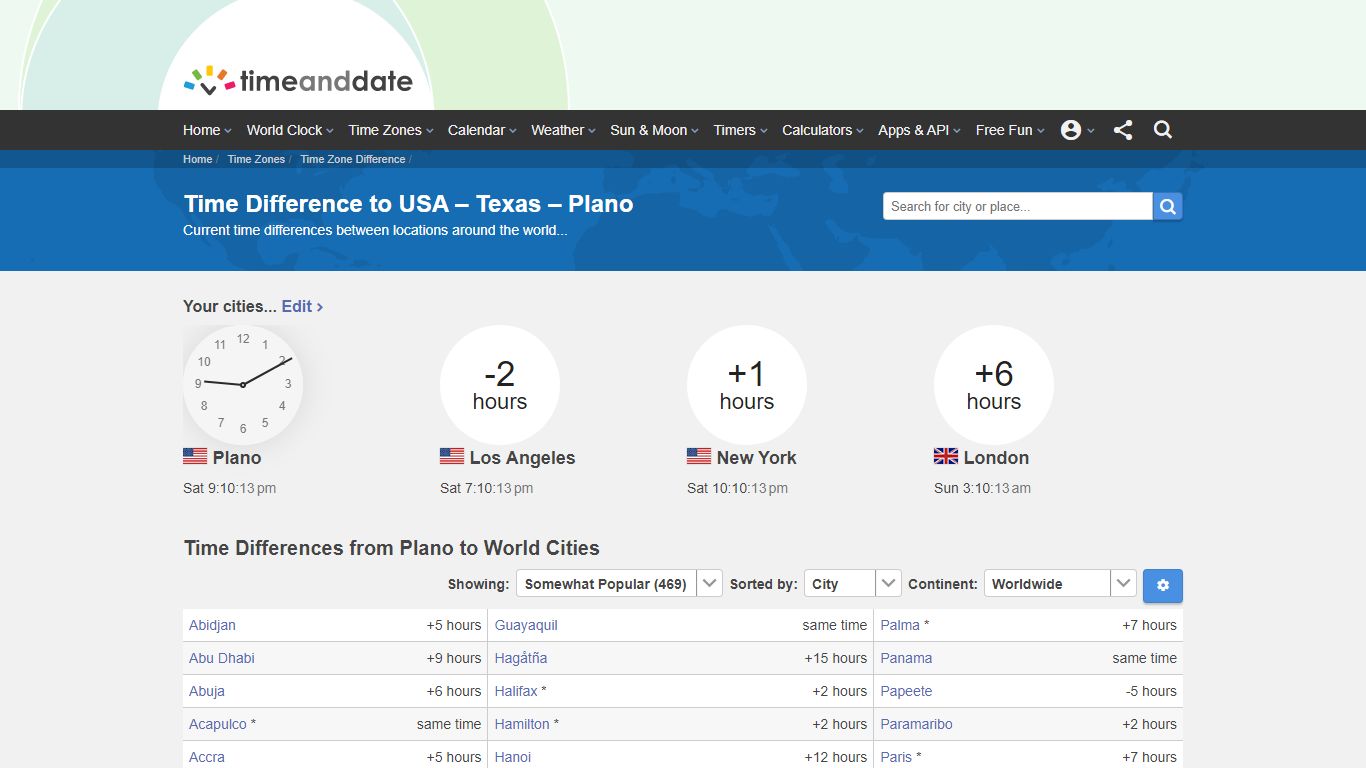Open the Abuja link

207,691
